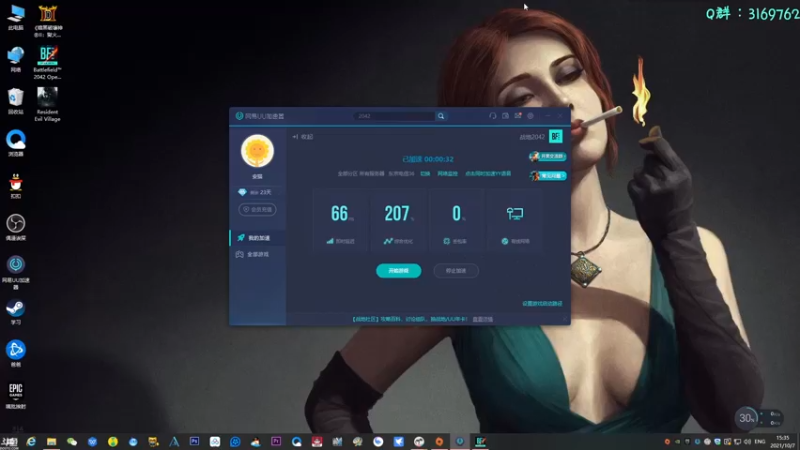Click the ENG input language indicator
The width and height of the screenshot is (800, 450).
pyautogui.click(x=760, y=442)
